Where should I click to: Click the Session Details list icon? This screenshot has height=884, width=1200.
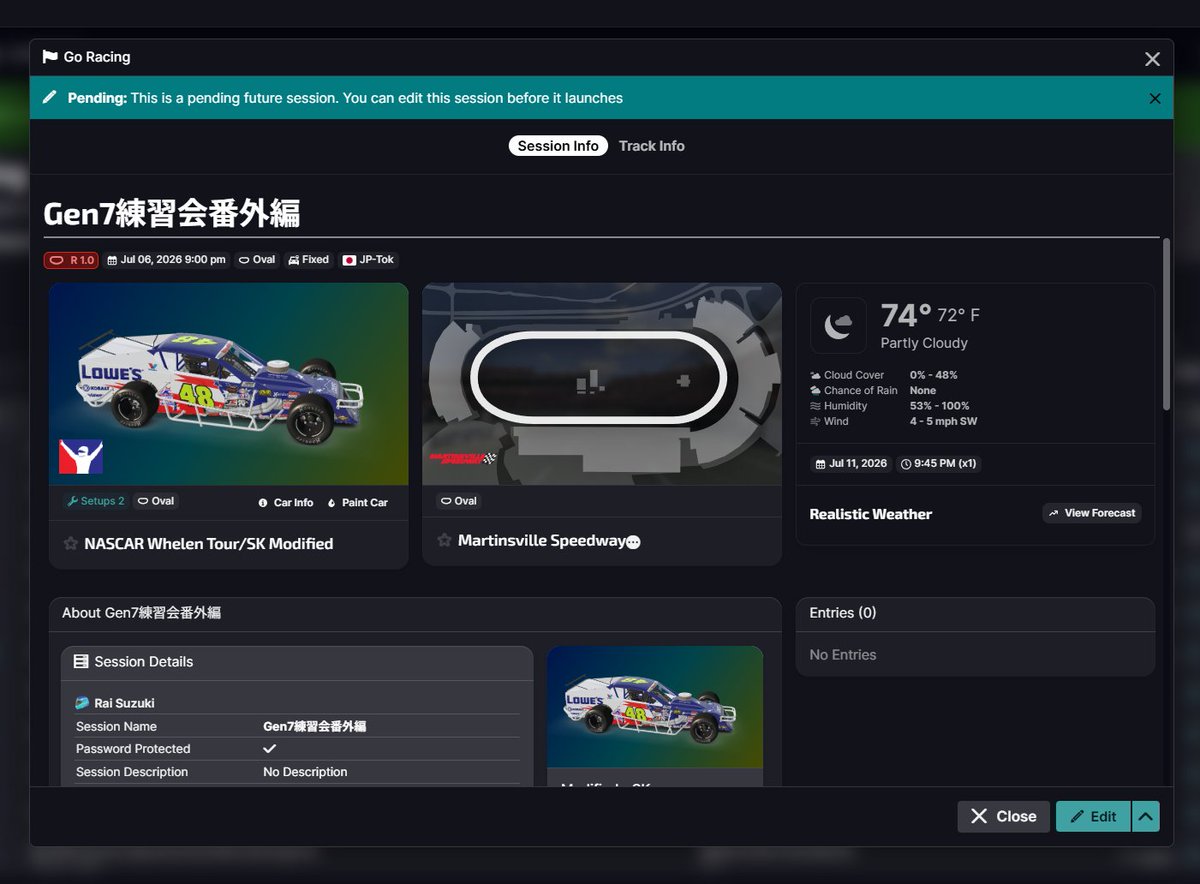point(82,662)
